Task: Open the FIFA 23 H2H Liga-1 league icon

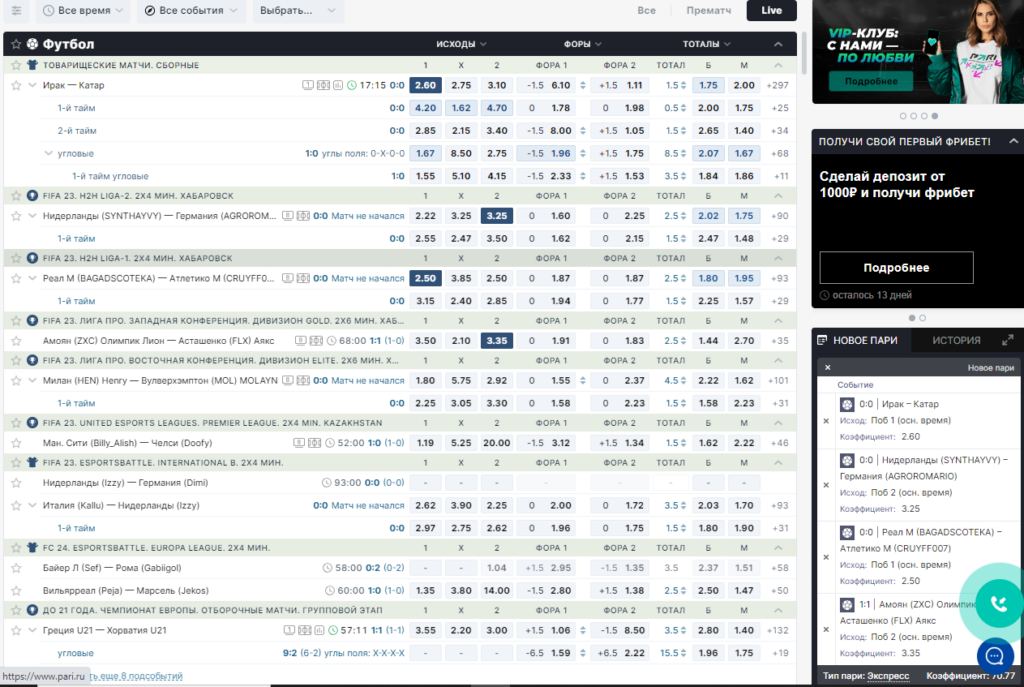Action: (32, 258)
